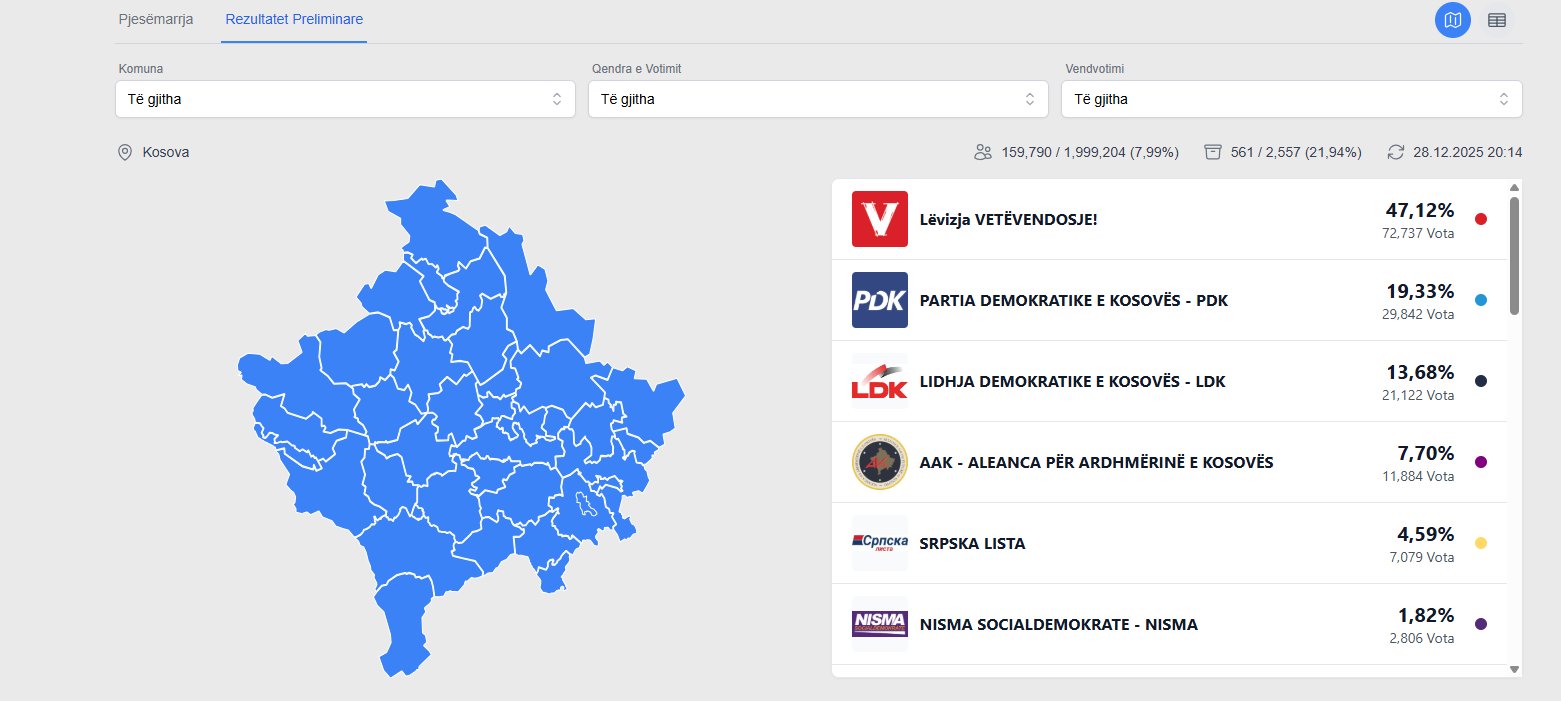This screenshot has width=1561, height=701.
Task: Click the red VETËVENDOSJE color dot
Action: point(1481,219)
